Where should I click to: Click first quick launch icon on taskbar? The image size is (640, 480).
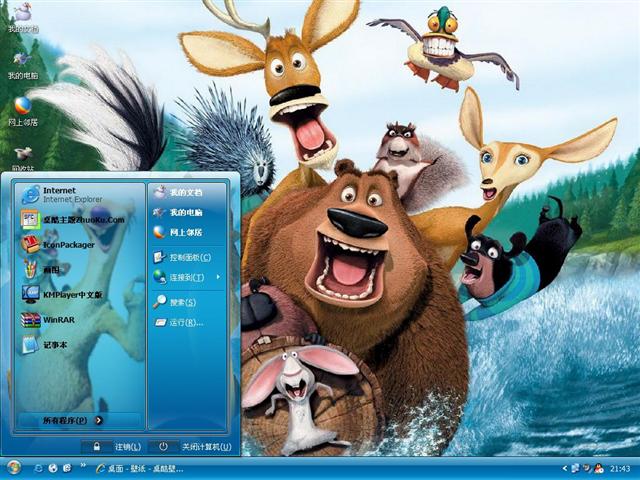[39, 468]
